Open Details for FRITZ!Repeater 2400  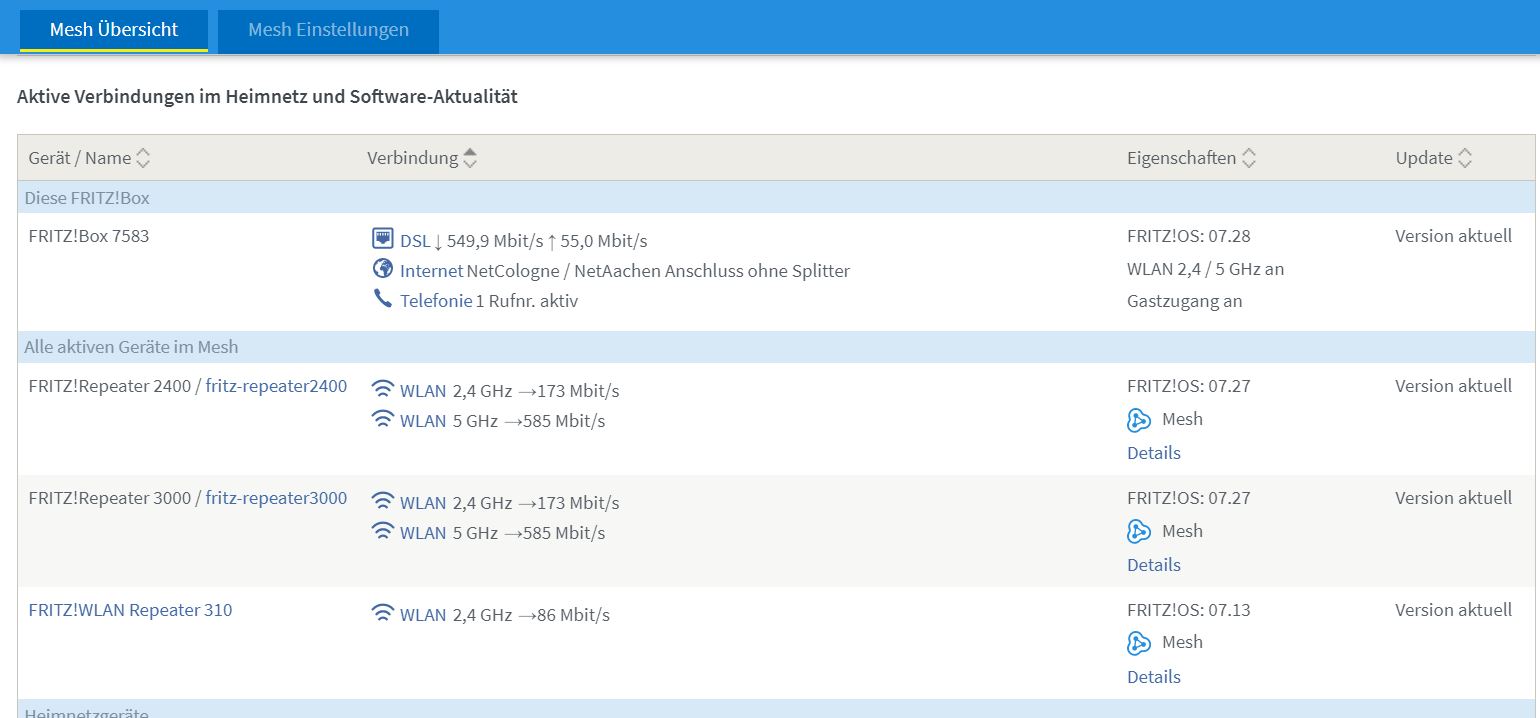(1154, 453)
